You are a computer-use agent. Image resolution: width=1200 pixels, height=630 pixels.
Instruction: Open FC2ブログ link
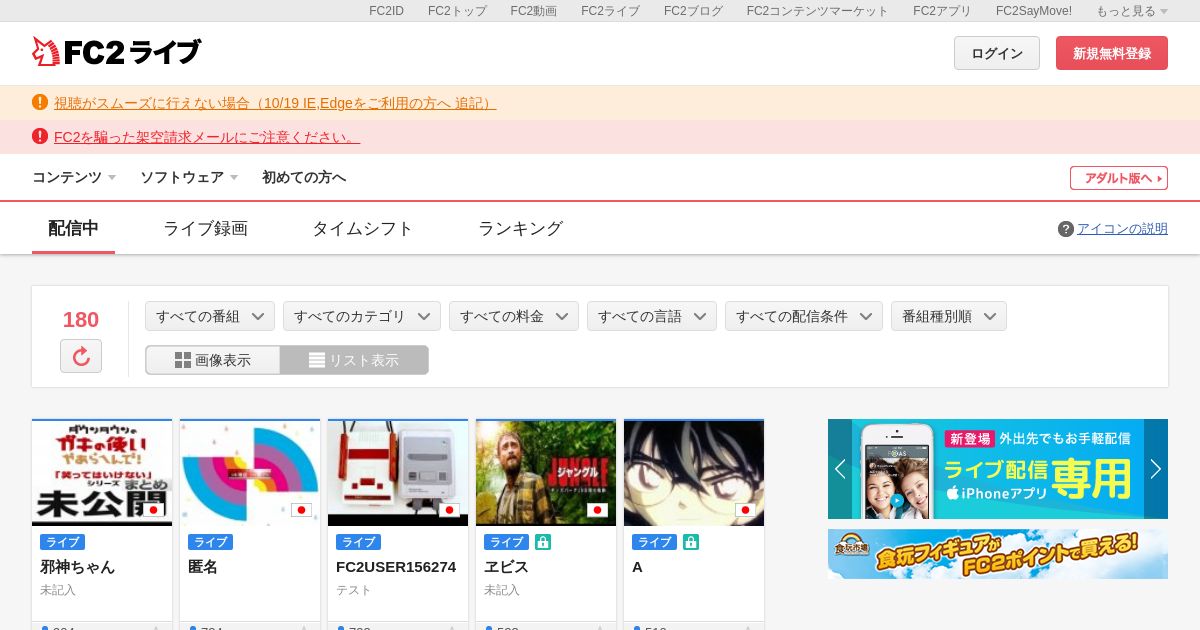tap(693, 11)
